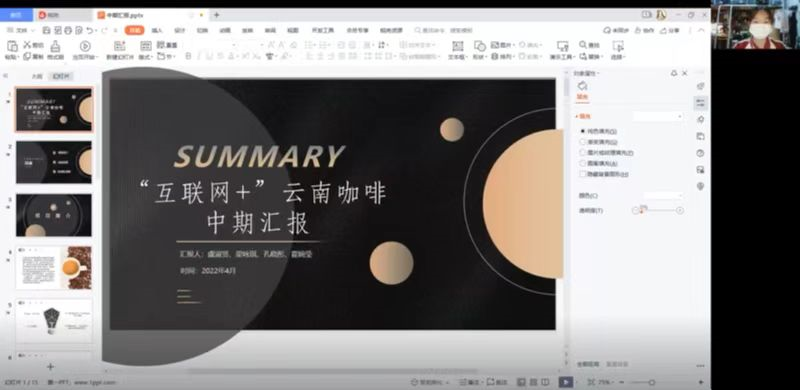Viewport: 800px width, 390px height.
Task: Click the play slideshow button in status bar
Action: point(566,382)
